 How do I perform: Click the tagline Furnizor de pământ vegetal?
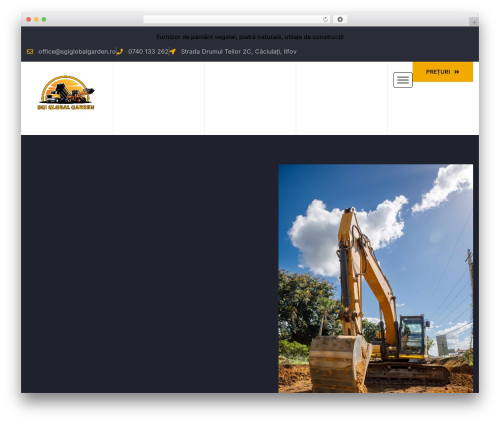tap(250, 37)
